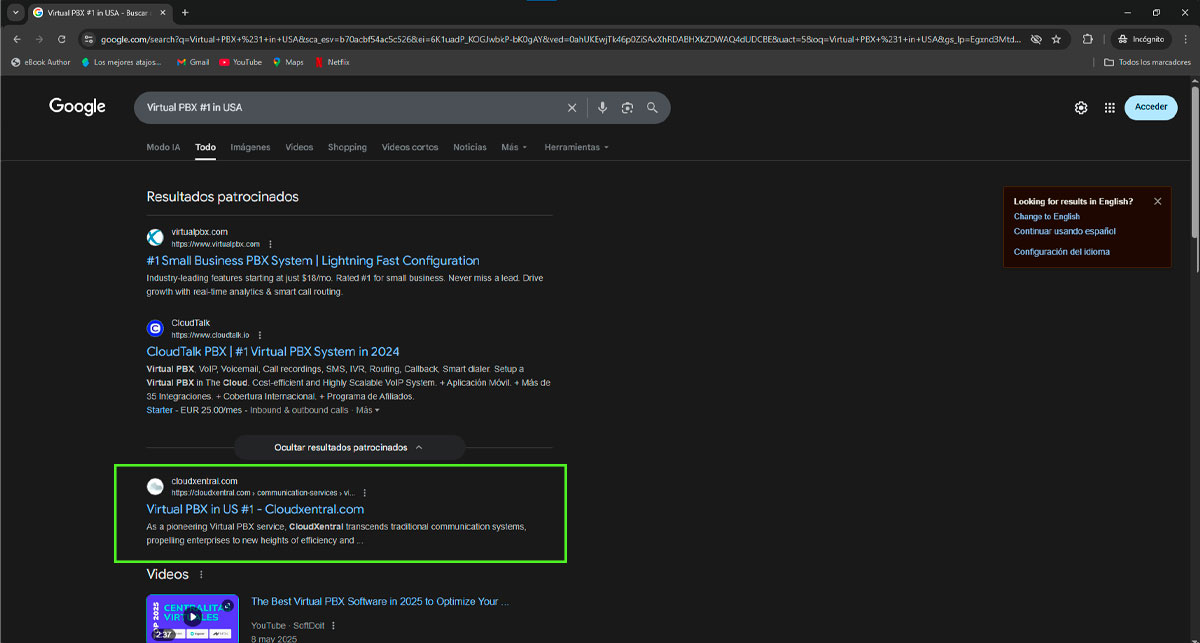Open the Virtual PBX in US #1 Cloudxentral link
The width and height of the screenshot is (1200, 643).
(255, 510)
